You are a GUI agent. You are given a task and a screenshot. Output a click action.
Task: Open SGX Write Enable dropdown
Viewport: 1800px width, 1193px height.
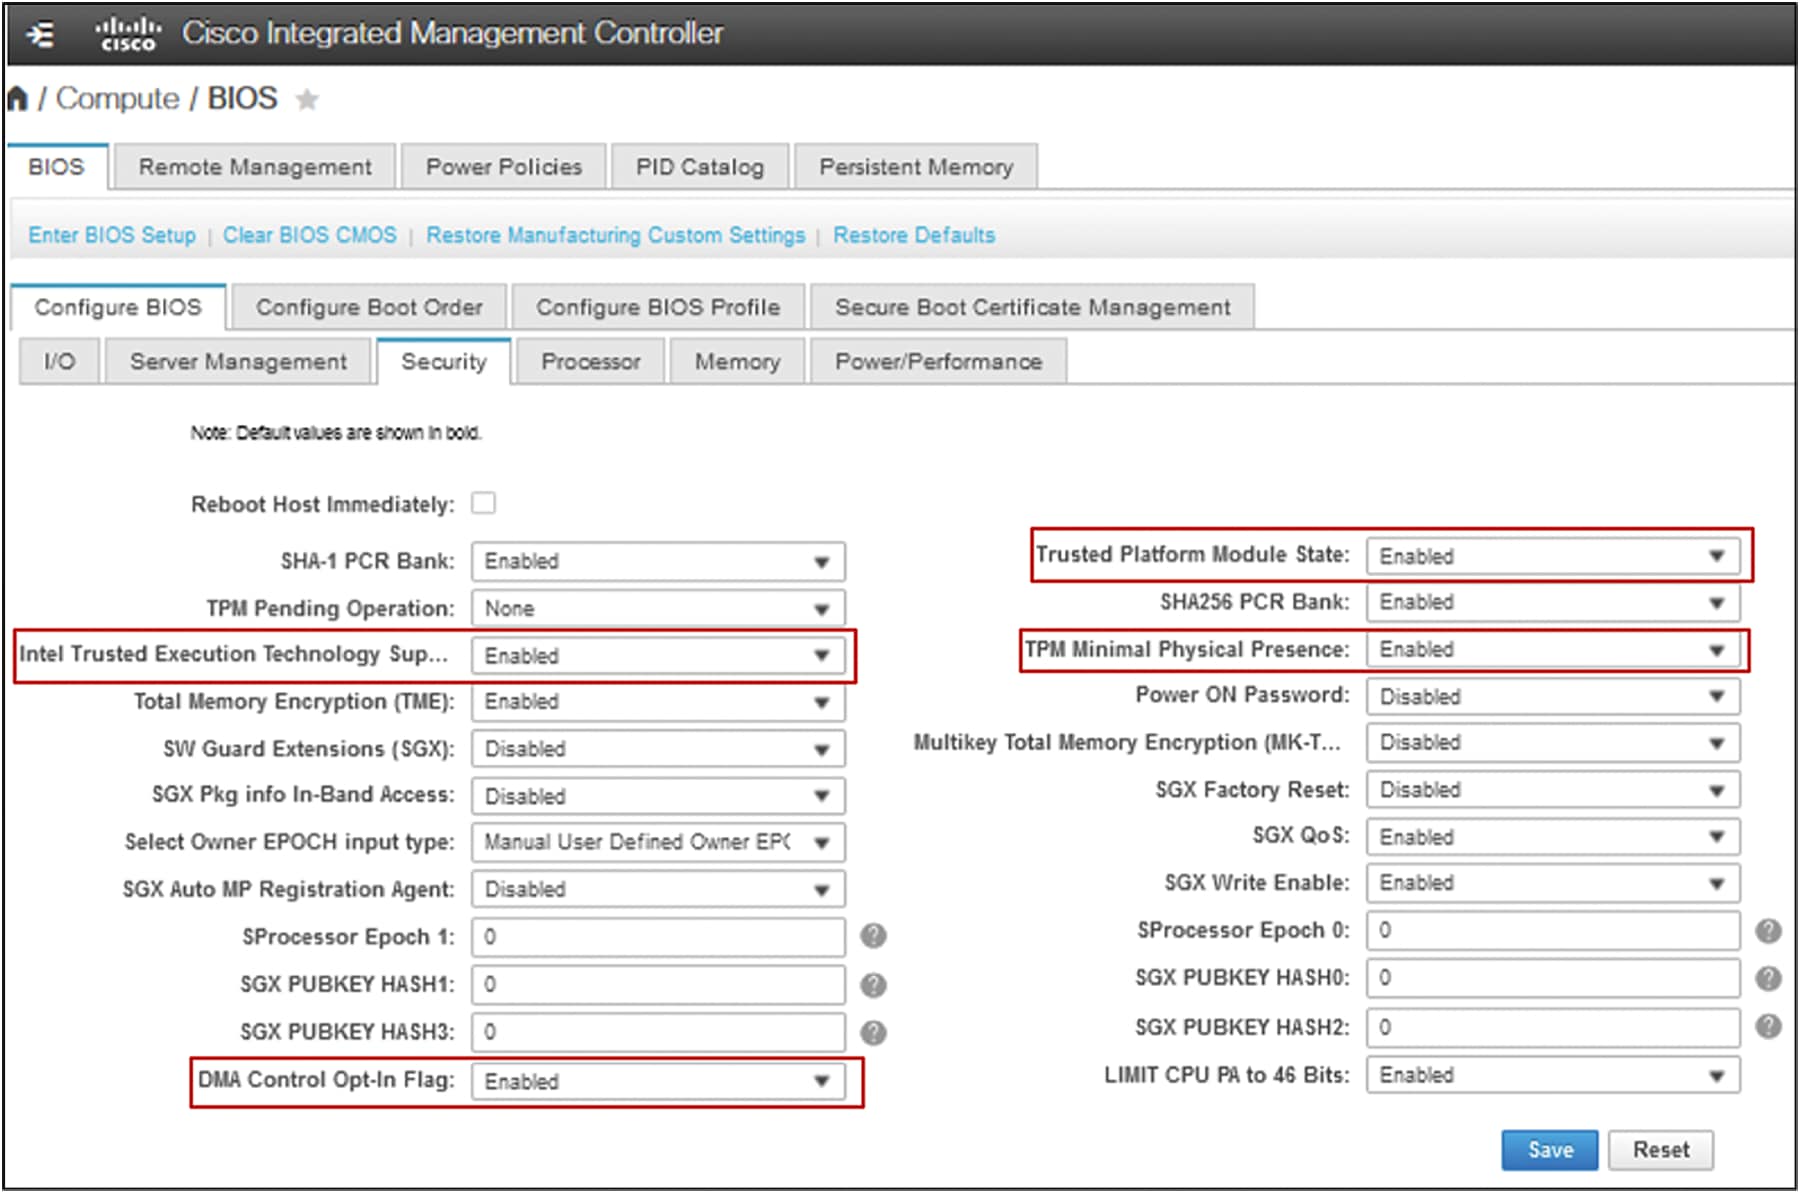[1553, 883]
